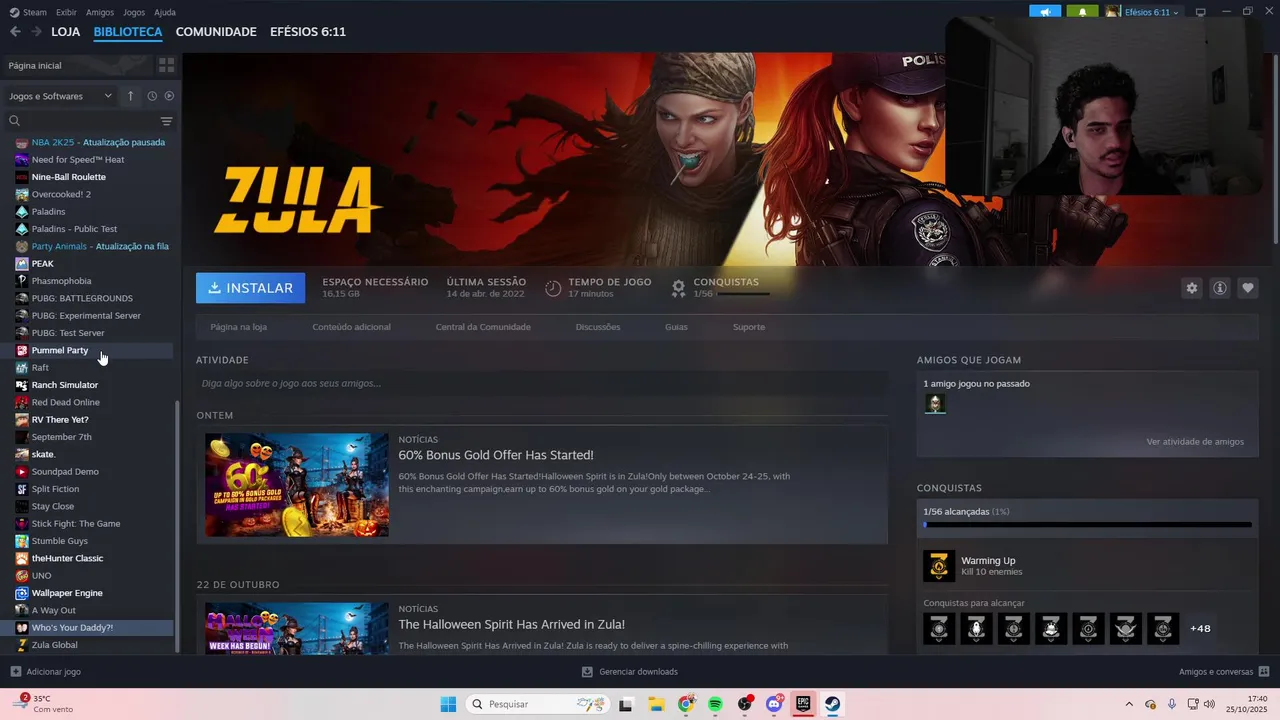The width and height of the screenshot is (1280, 720).
Task: Click the Warming Up achievement badge
Action: pyautogui.click(x=939, y=566)
